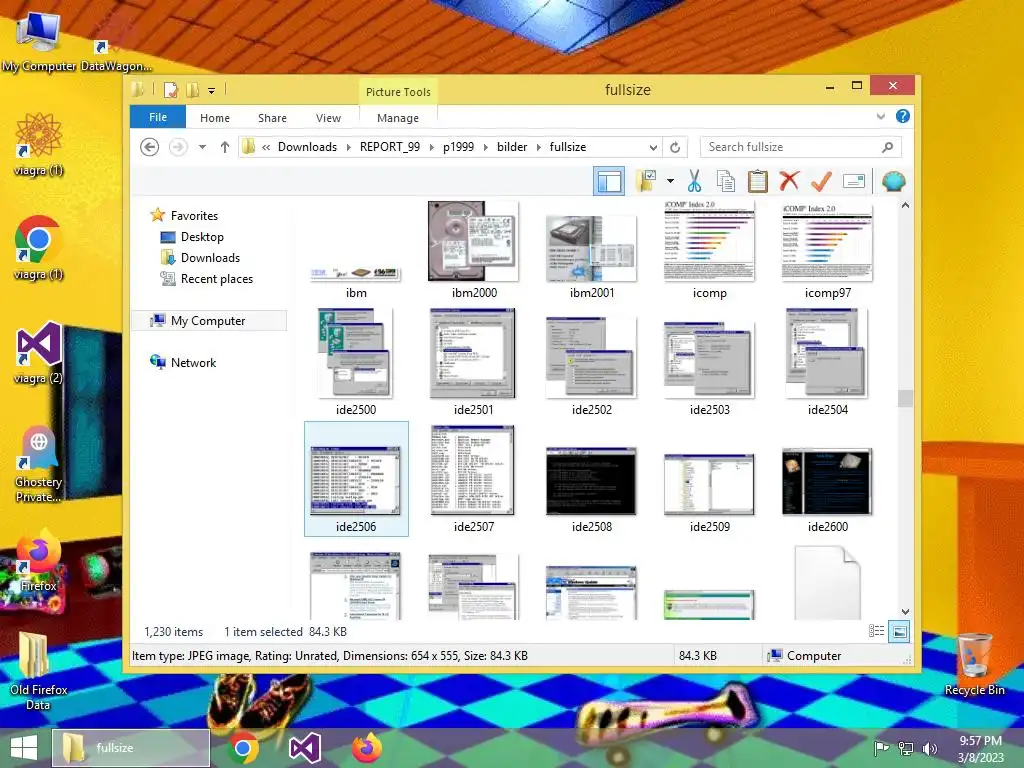Switch to the View ribbon tab

328,118
